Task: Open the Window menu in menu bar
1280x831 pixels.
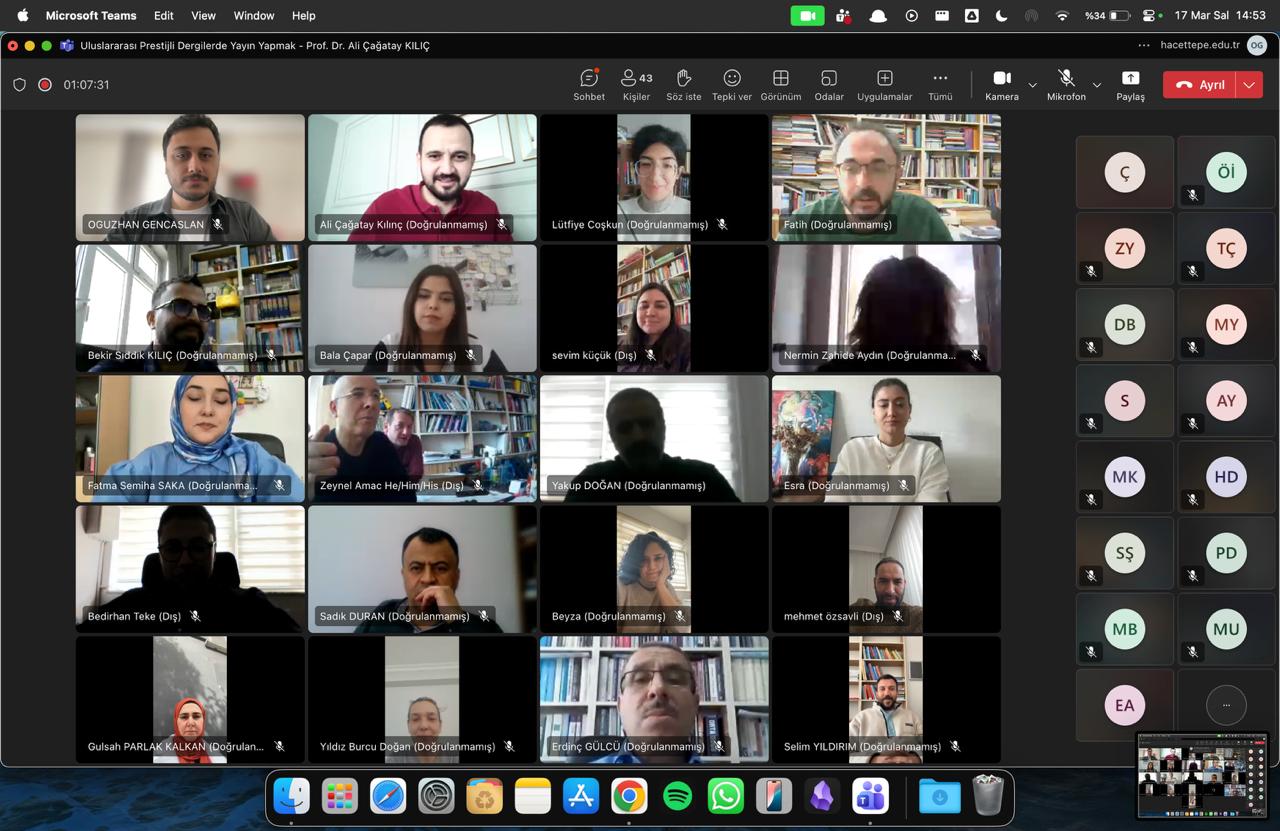Action: click(254, 15)
